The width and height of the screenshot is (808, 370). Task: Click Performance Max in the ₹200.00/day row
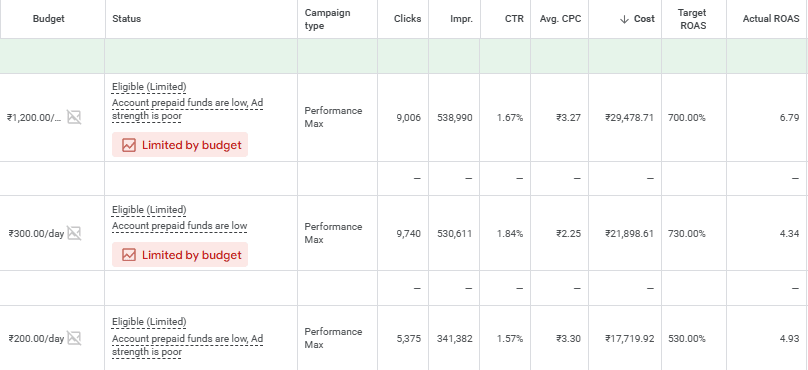click(333, 338)
